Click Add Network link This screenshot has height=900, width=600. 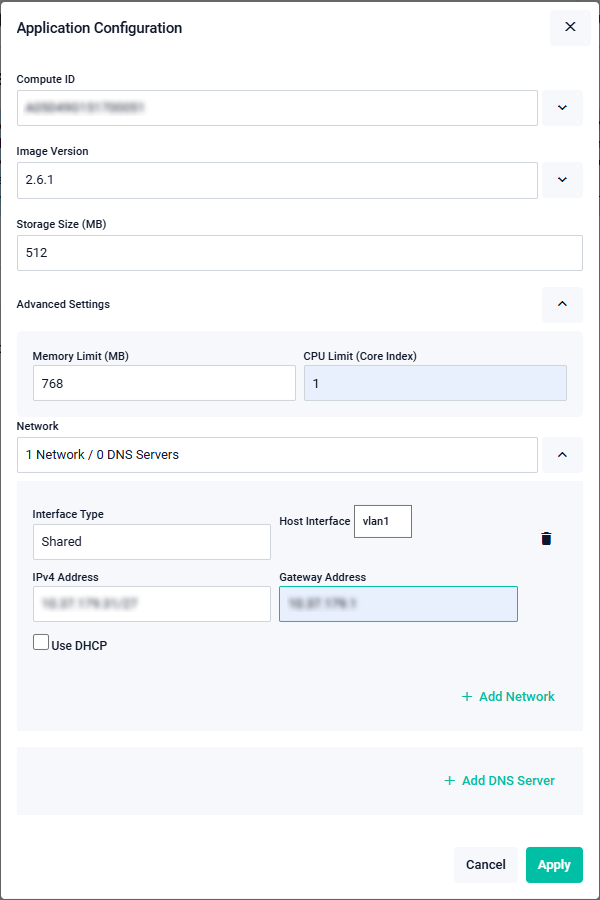point(508,696)
